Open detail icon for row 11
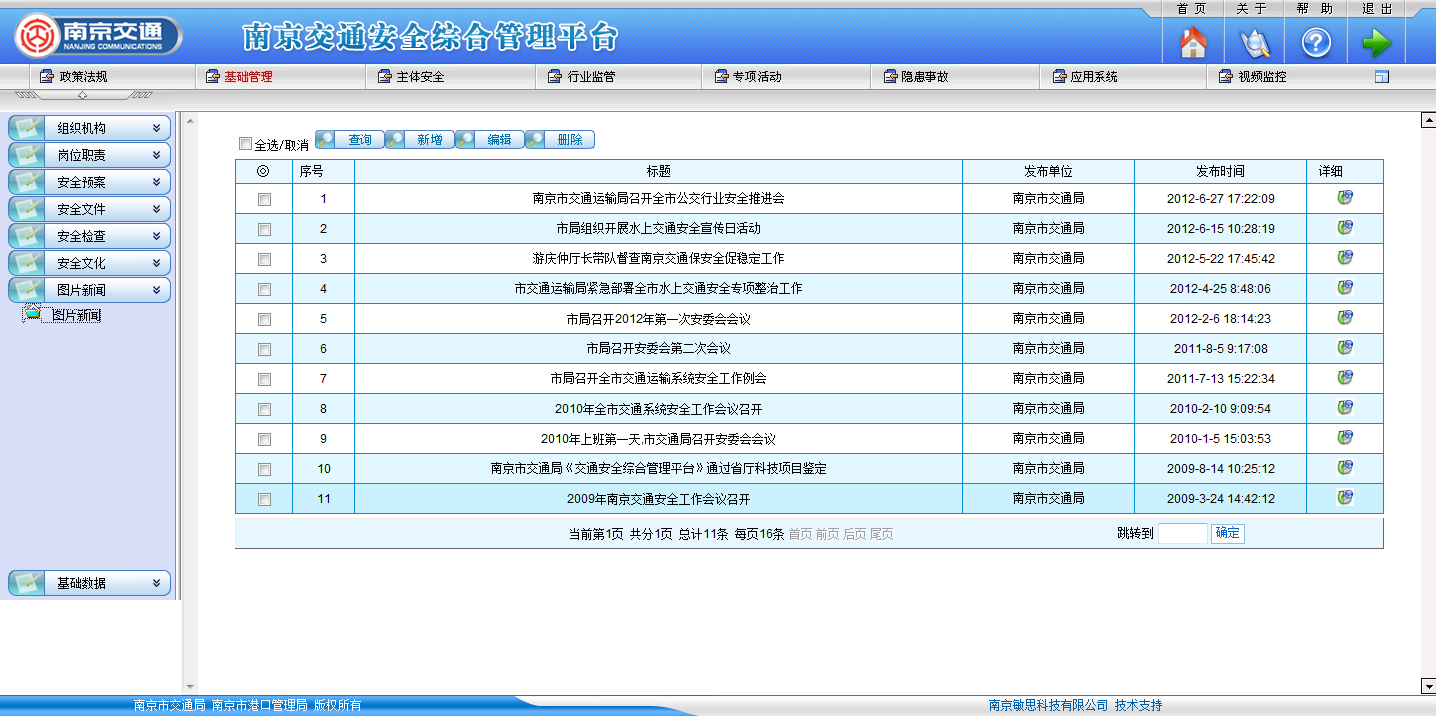This screenshot has height=716, width=1436. pyautogui.click(x=1345, y=498)
